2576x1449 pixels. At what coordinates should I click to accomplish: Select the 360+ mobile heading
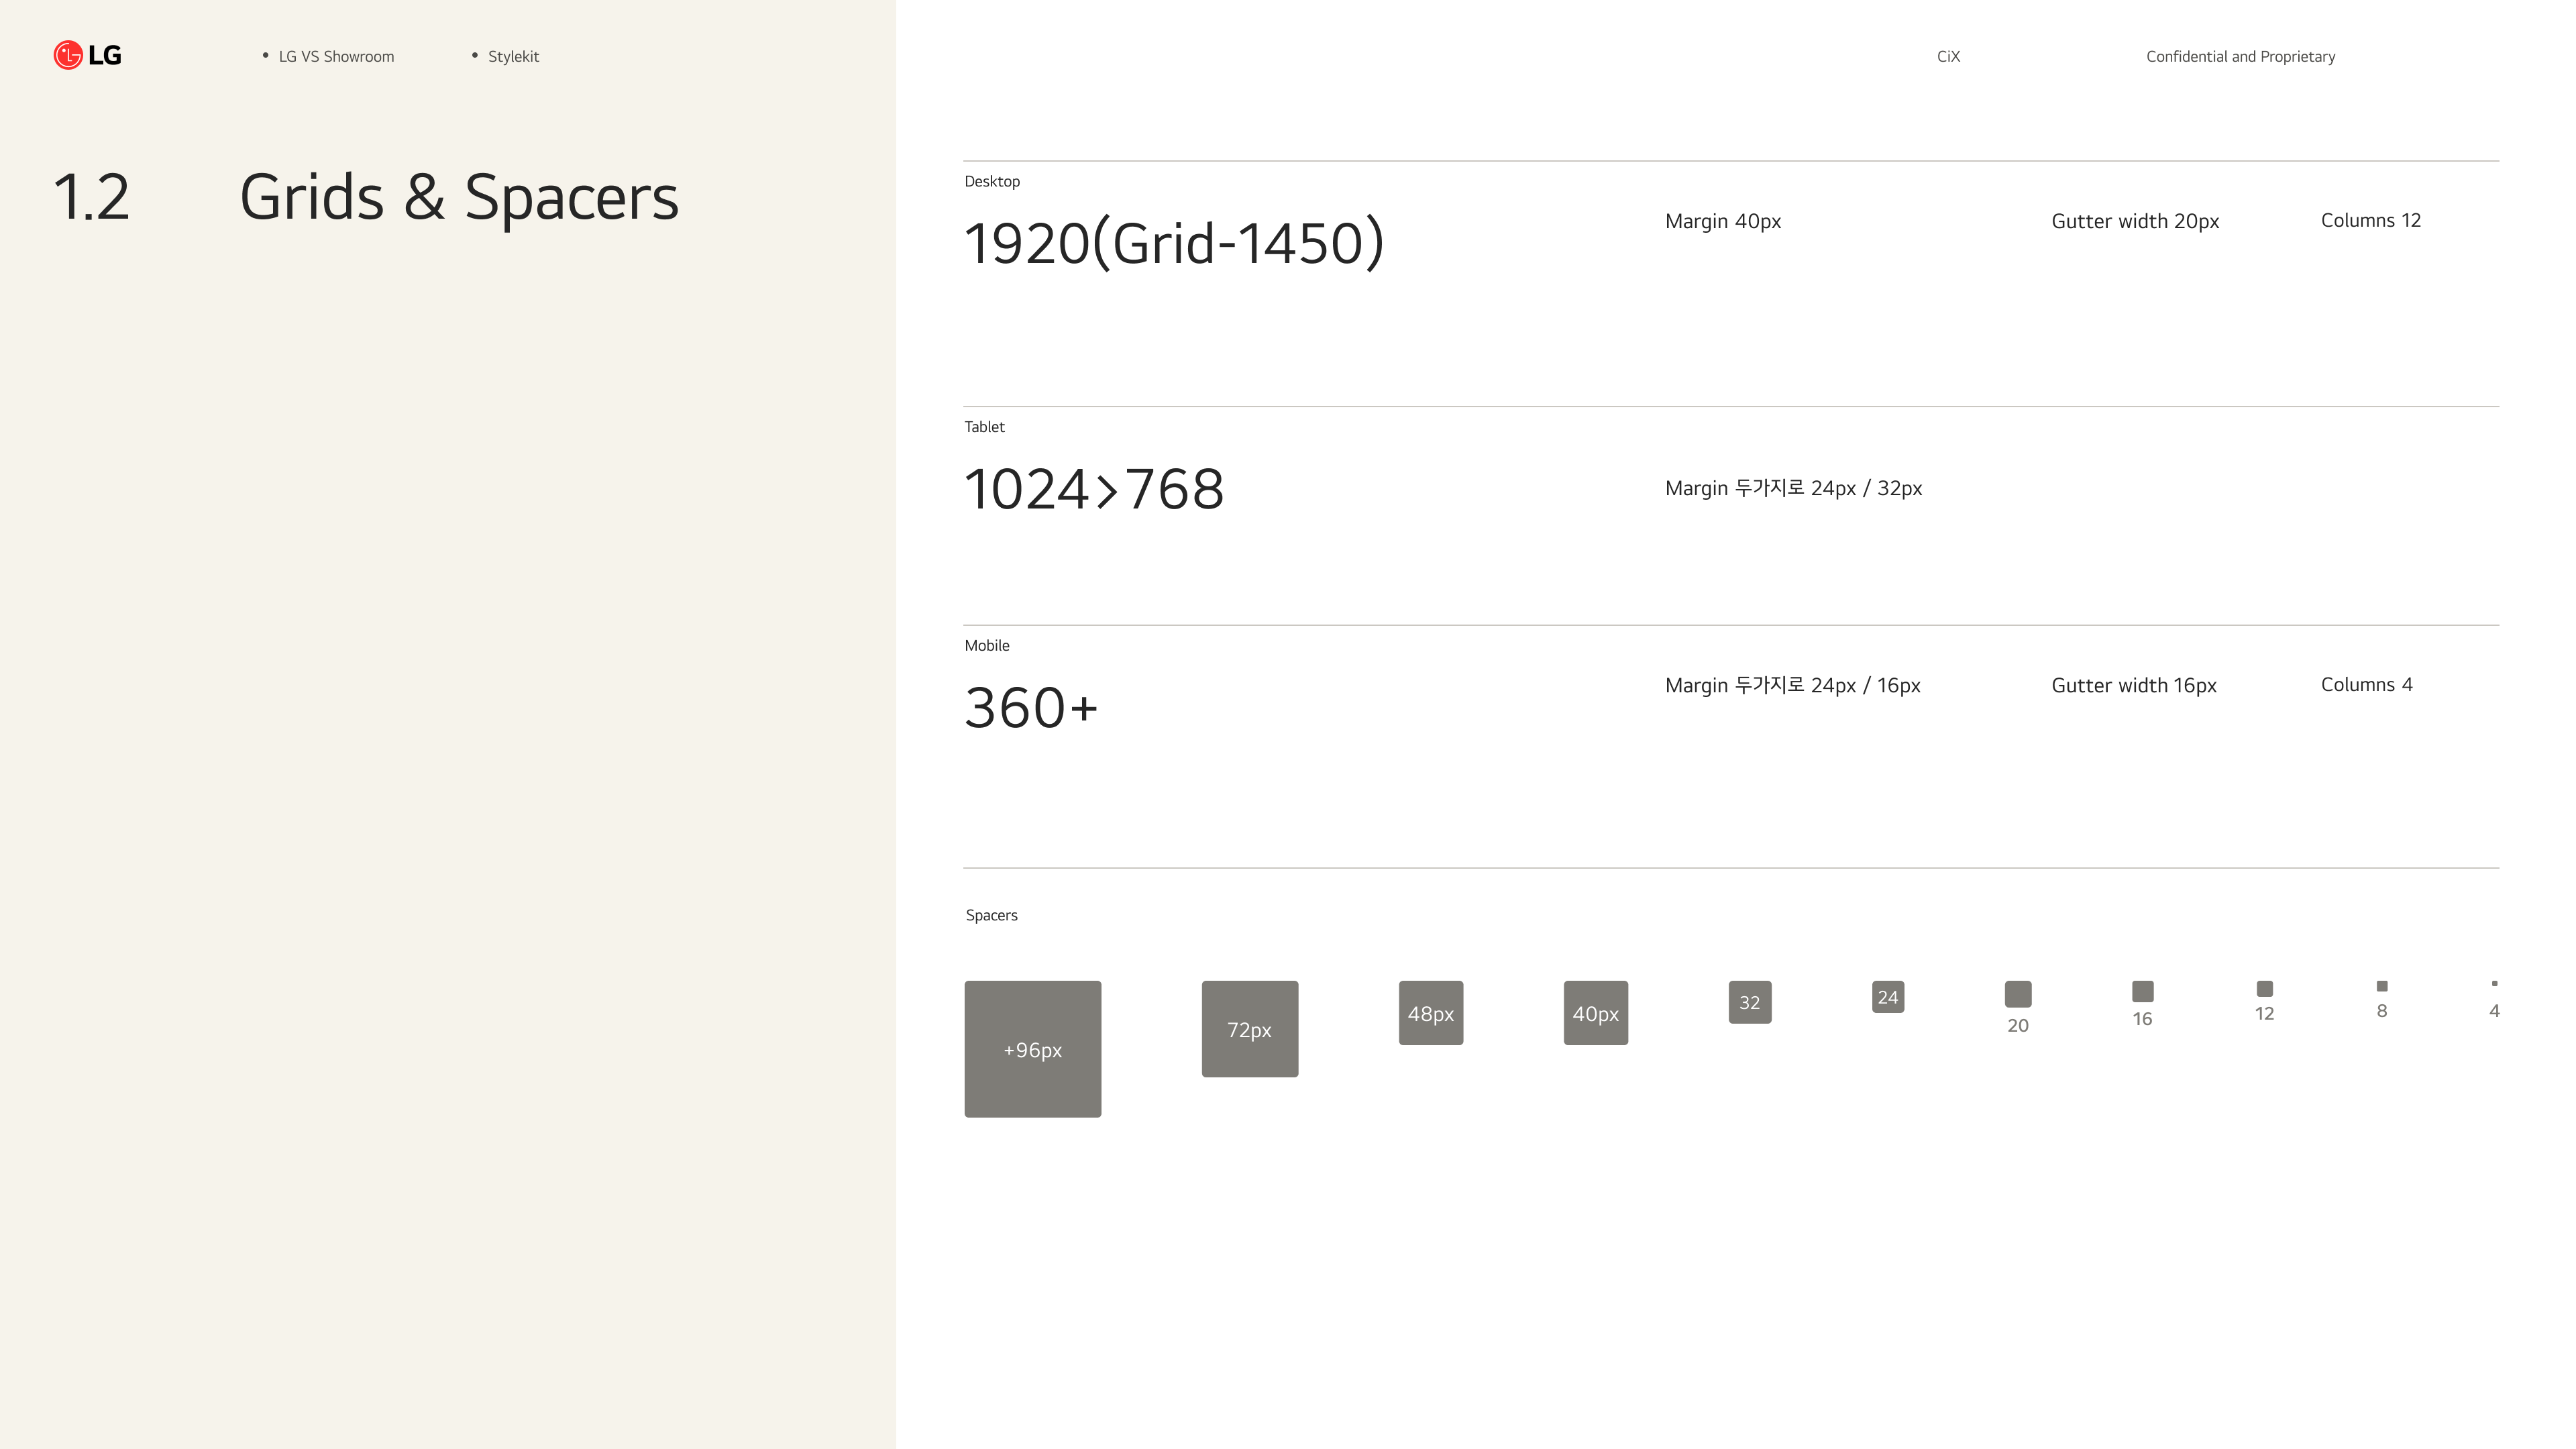[x=1030, y=708]
